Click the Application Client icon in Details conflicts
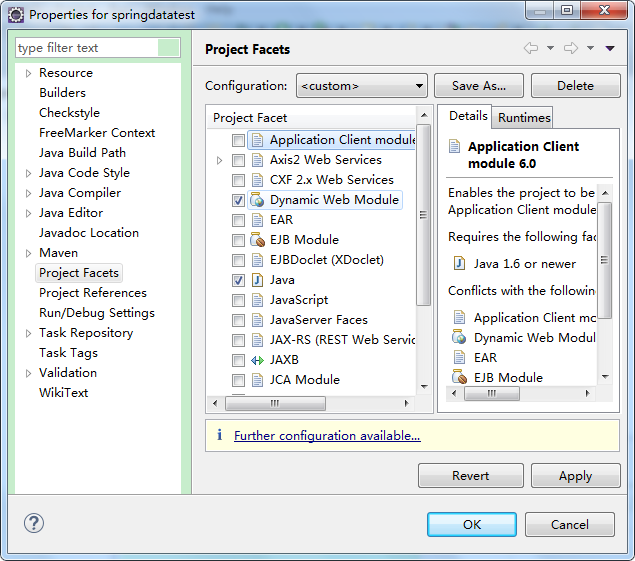 click(459, 317)
